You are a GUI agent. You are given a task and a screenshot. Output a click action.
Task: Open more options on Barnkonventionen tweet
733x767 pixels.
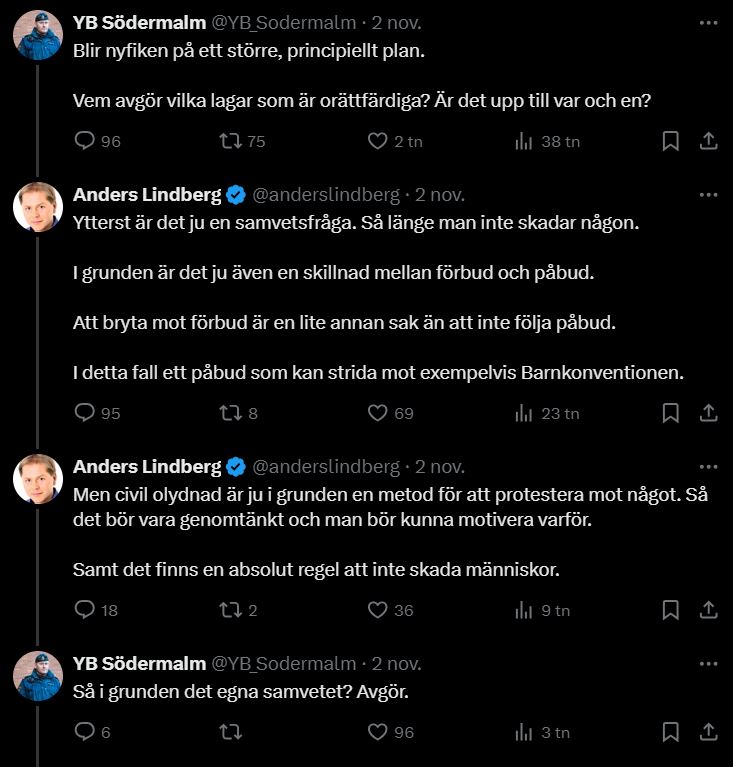(708, 194)
